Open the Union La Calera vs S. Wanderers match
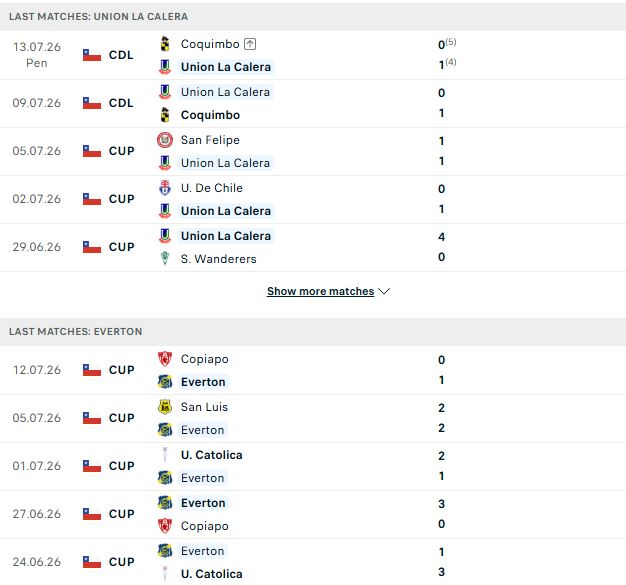Image resolution: width=626 pixels, height=585 pixels. click(313, 248)
